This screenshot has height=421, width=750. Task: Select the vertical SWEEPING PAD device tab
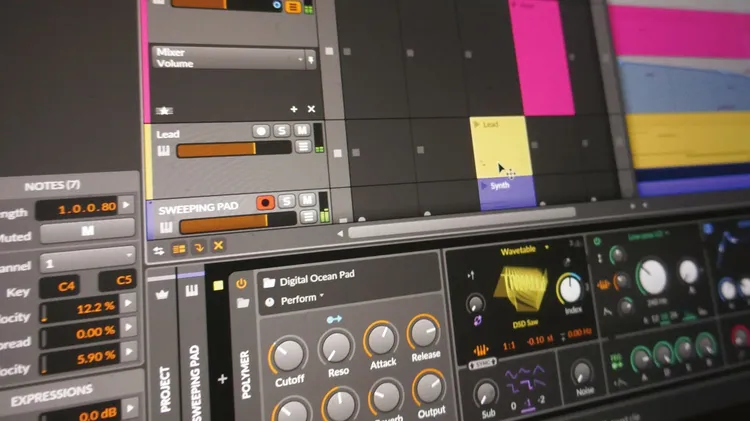[x=195, y=383]
